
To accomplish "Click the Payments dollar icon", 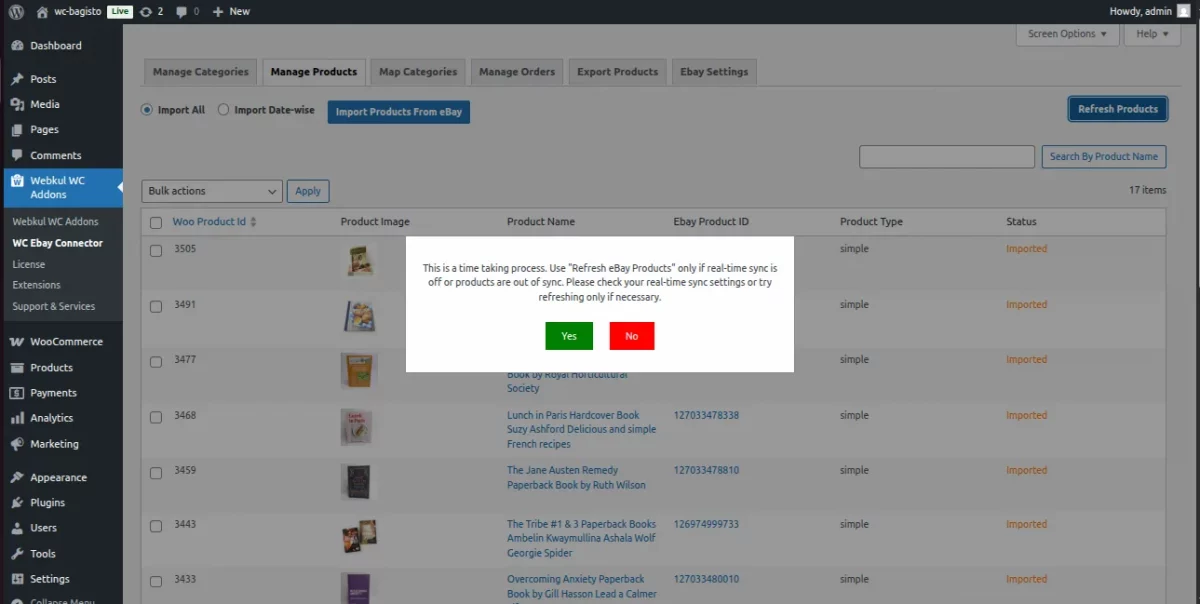I will 17,393.
